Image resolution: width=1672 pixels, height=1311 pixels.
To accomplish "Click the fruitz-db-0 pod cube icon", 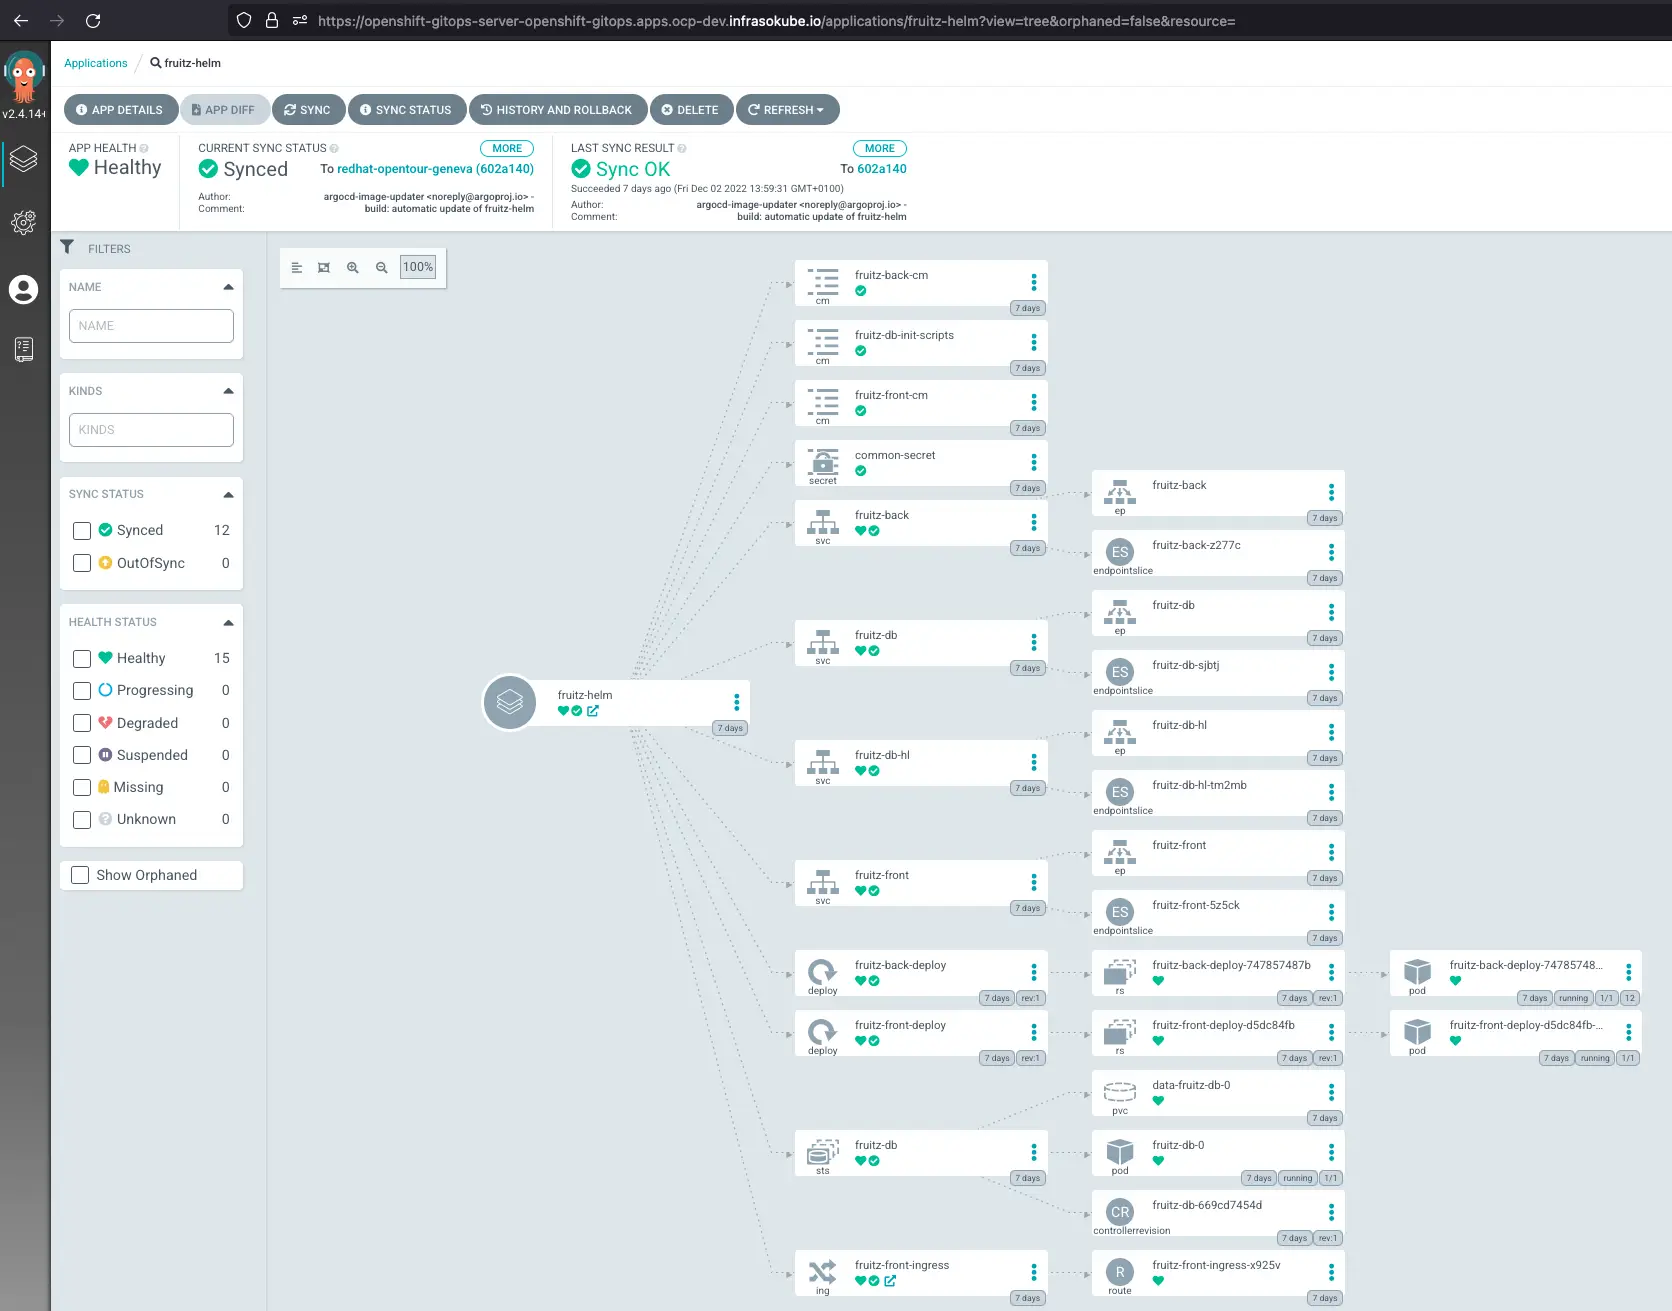I will (1120, 1151).
